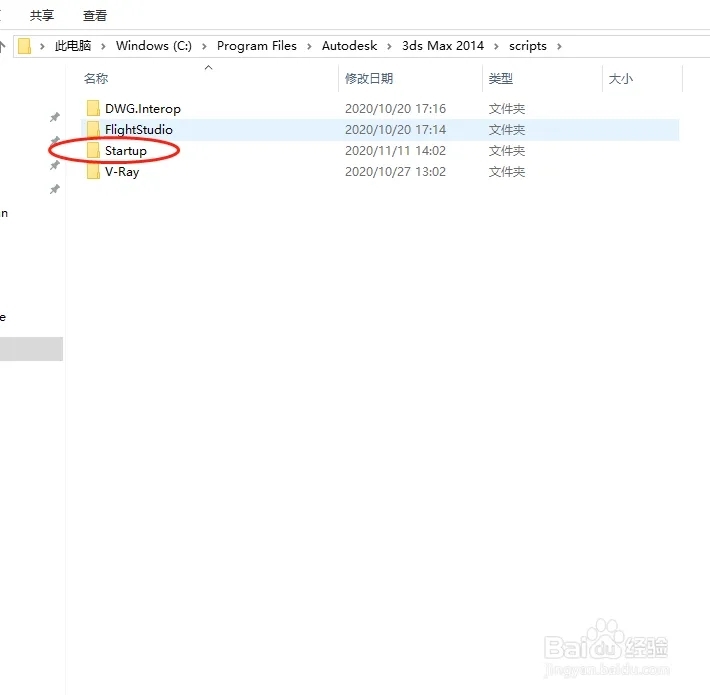Click 文件夹 type in V-Ray row
710x695 pixels.
507,172
